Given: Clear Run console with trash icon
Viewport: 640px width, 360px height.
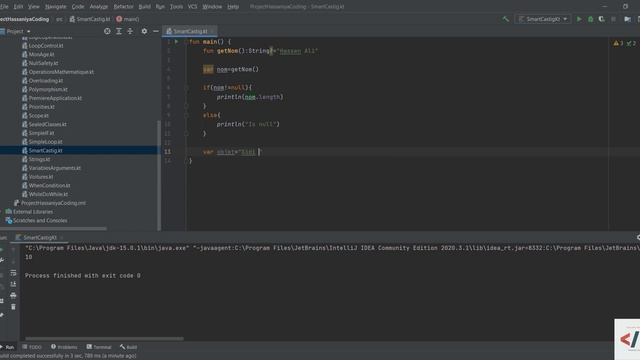Looking at the screenshot, I should (13, 307).
